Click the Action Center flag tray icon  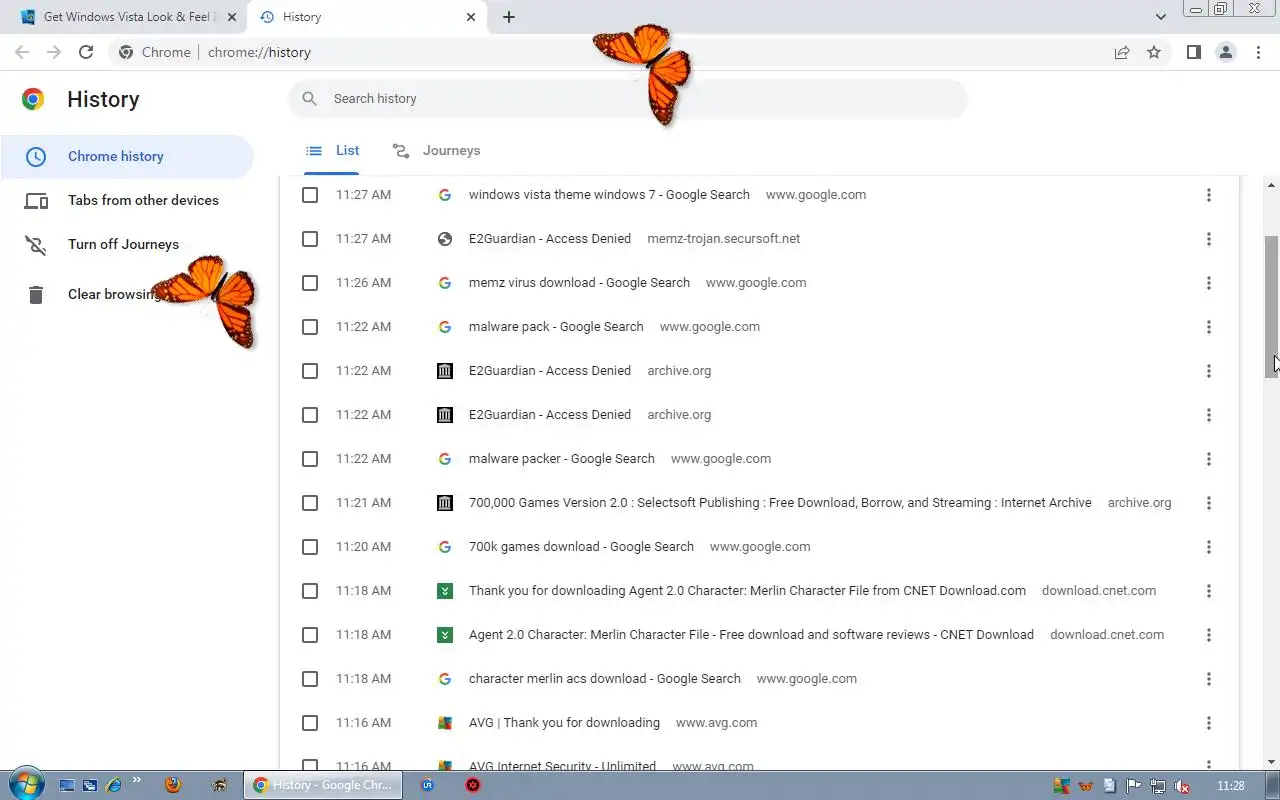(x=1133, y=786)
